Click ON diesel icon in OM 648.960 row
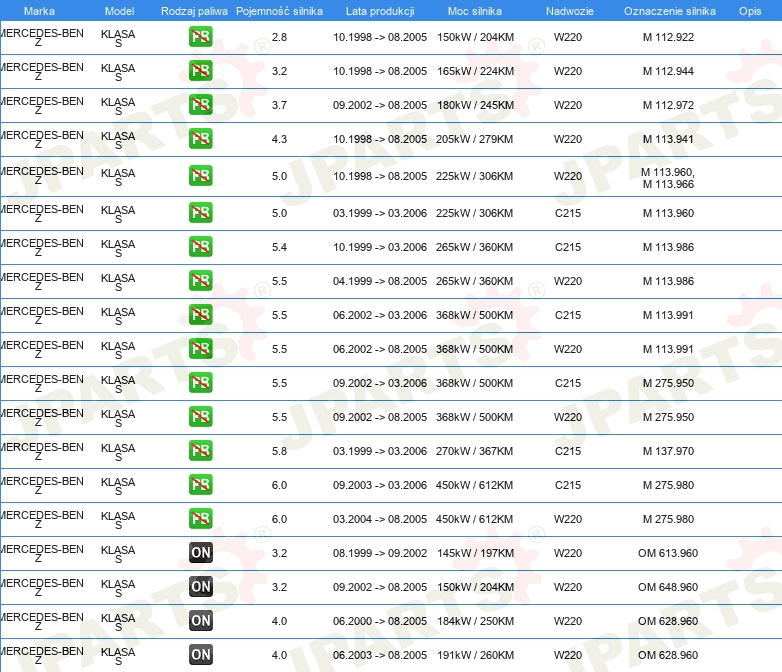The width and height of the screenshot is (782, 672). coord(200,586)
